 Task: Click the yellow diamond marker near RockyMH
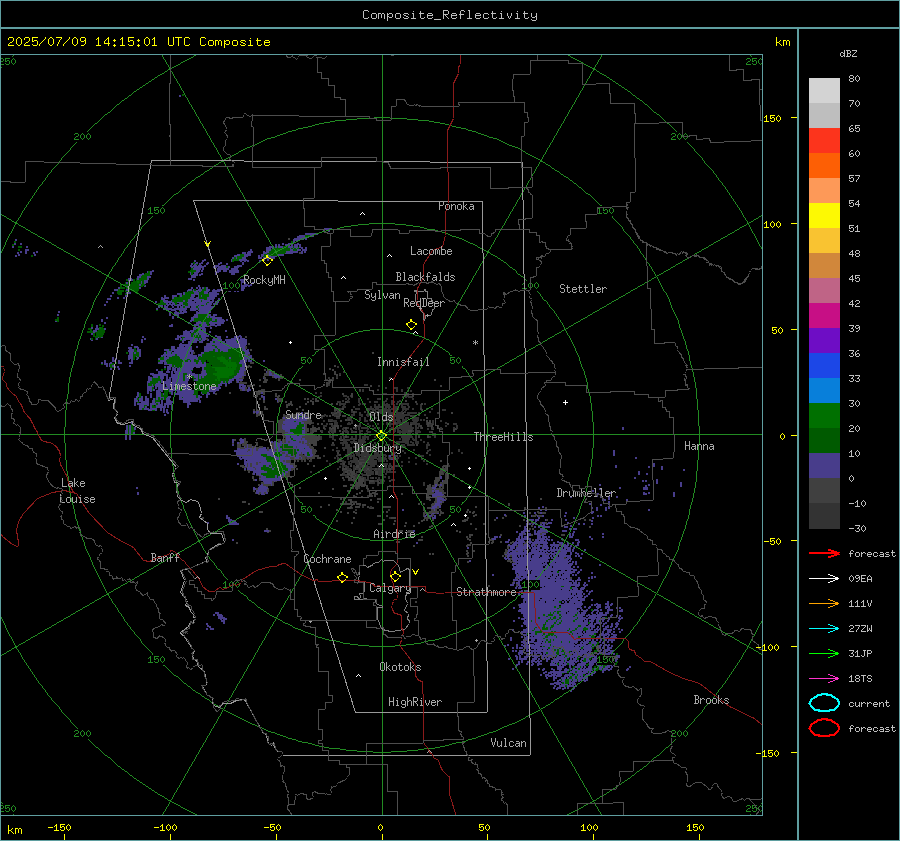click(x=267, y=261)
